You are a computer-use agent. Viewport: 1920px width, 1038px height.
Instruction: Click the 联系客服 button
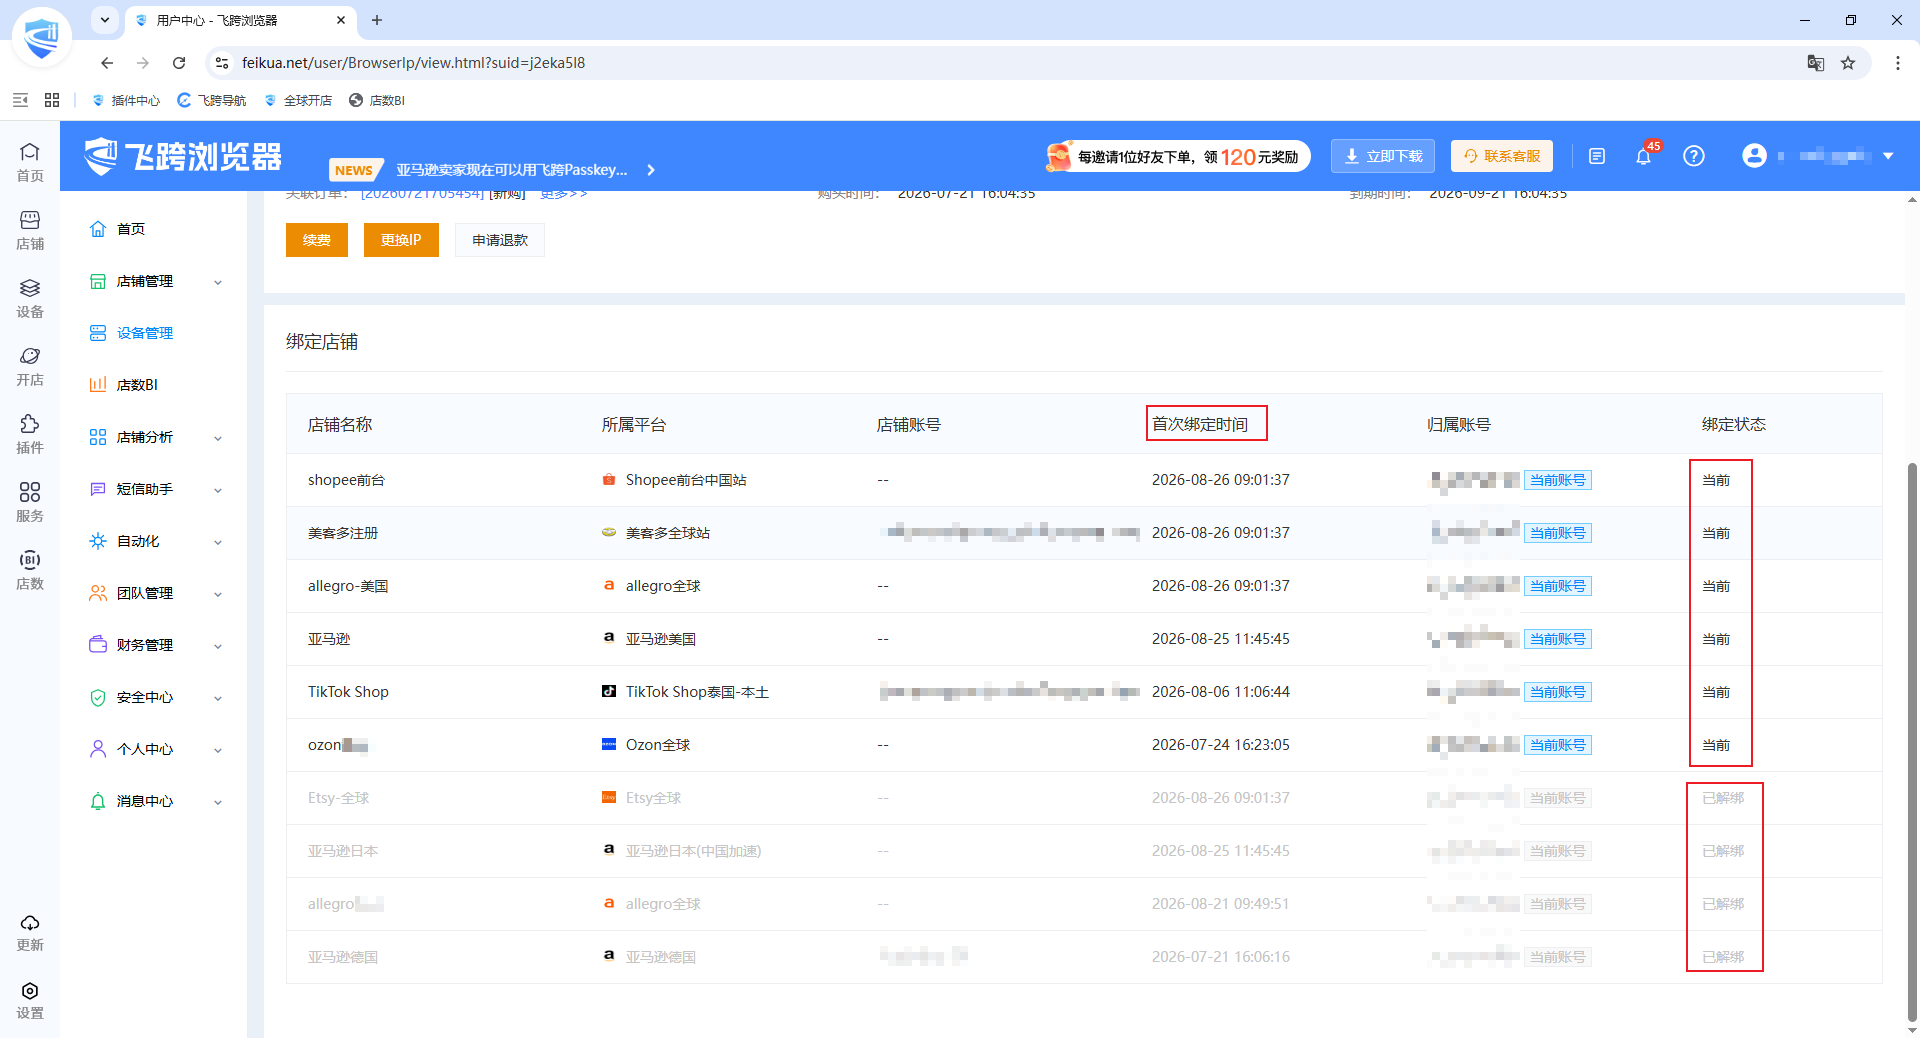click(1502, 156)
